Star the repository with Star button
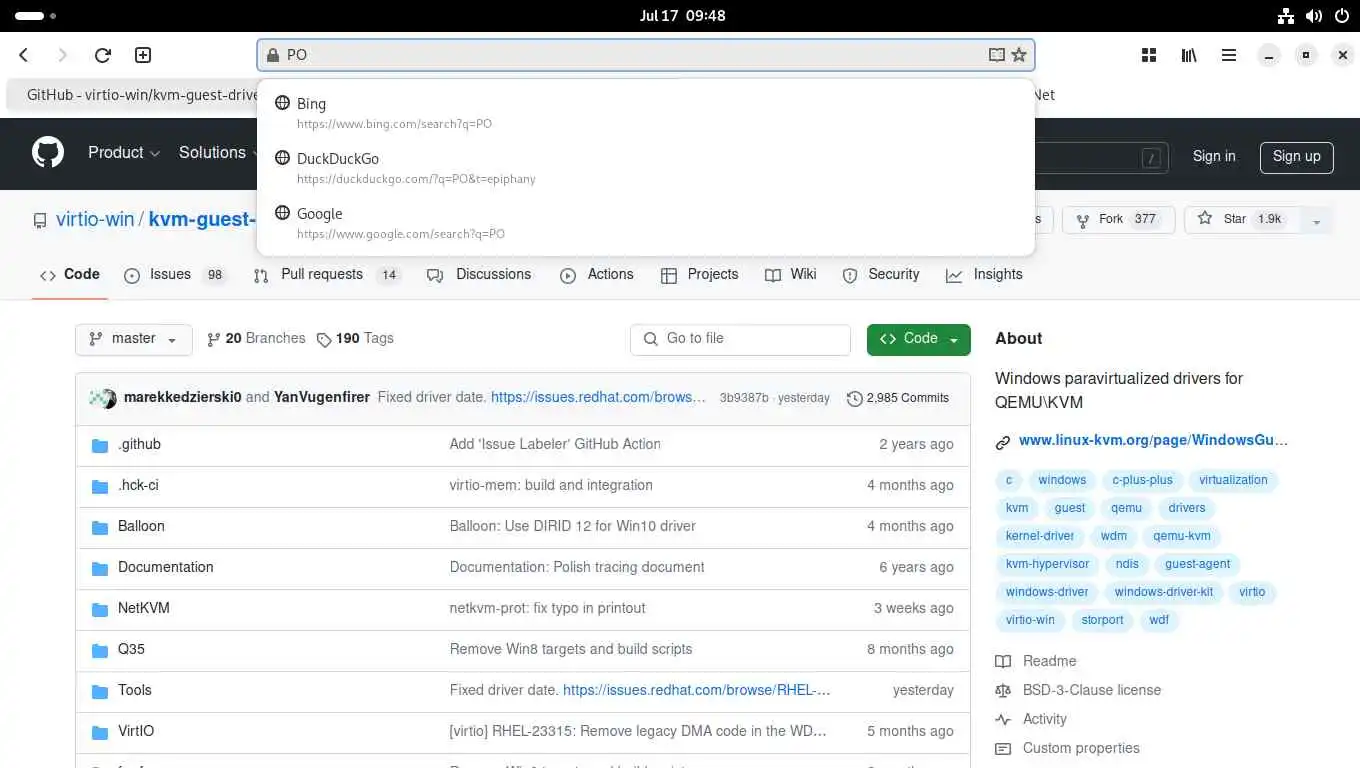The width and height of the screenshot is (1360, 768). [x=1242, y=220]
